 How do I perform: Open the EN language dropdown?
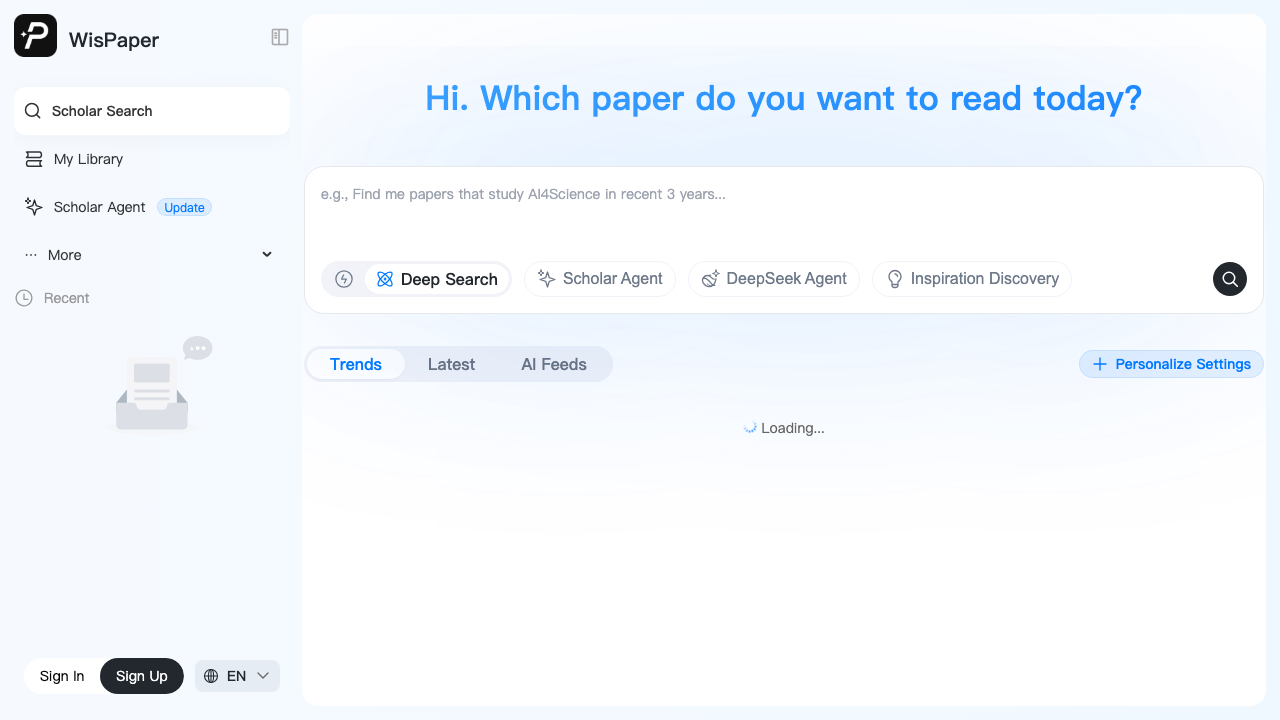(x=237, y=676)
